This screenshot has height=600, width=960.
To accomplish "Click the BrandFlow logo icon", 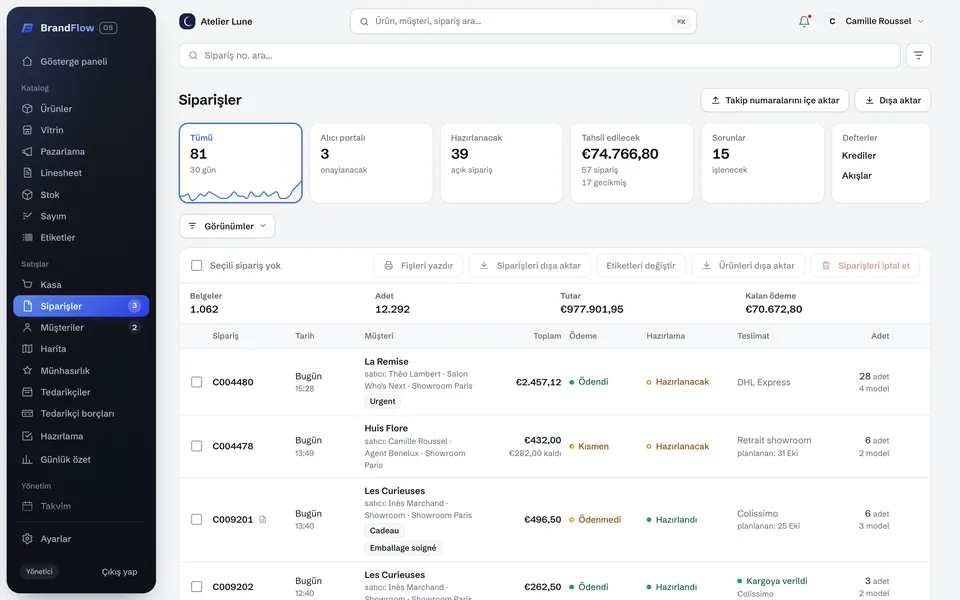I will click(28, 28).
